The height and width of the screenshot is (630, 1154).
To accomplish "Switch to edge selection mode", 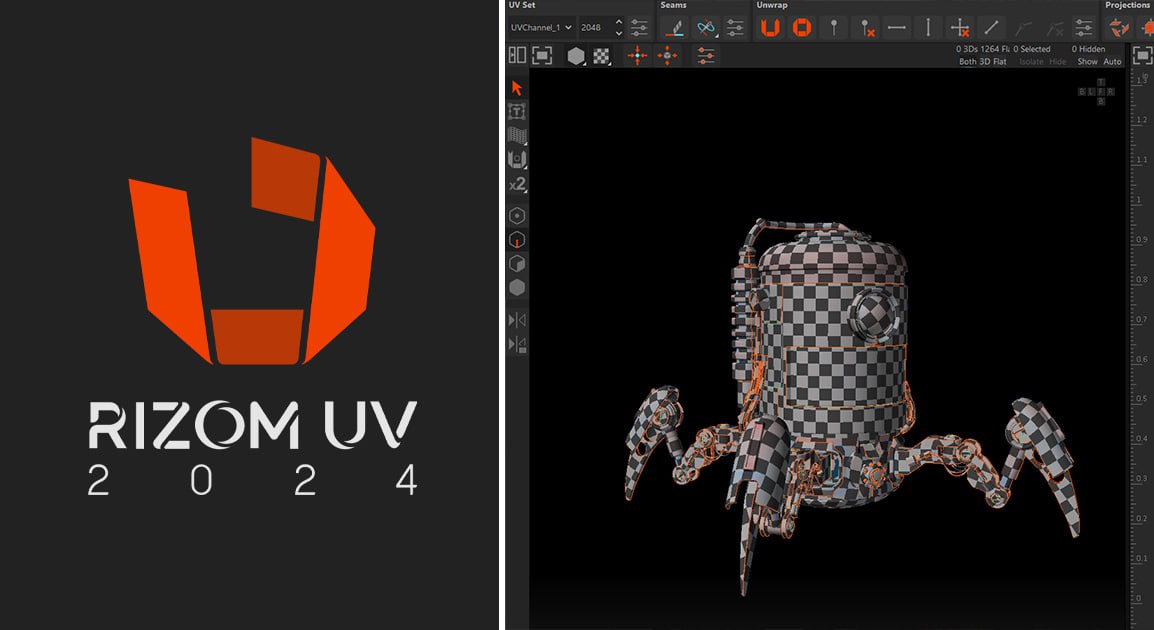I will pos(517,240).
